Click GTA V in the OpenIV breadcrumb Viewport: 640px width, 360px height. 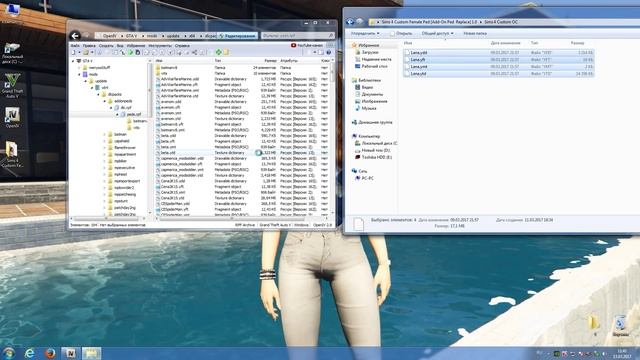click(x=131, y=36)
